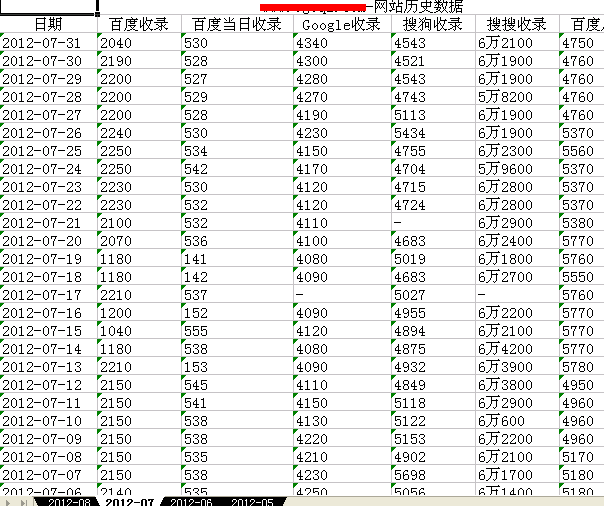Click the 搜狗收录 header cell

pyautogui.click(x=432, y=24)
